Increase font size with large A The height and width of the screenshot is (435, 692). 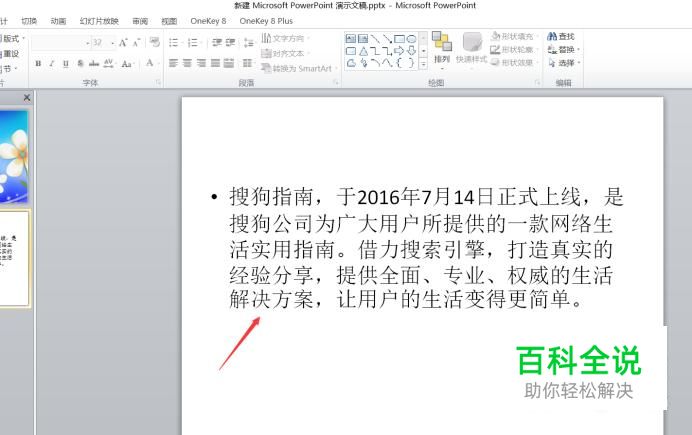(123, 43)
